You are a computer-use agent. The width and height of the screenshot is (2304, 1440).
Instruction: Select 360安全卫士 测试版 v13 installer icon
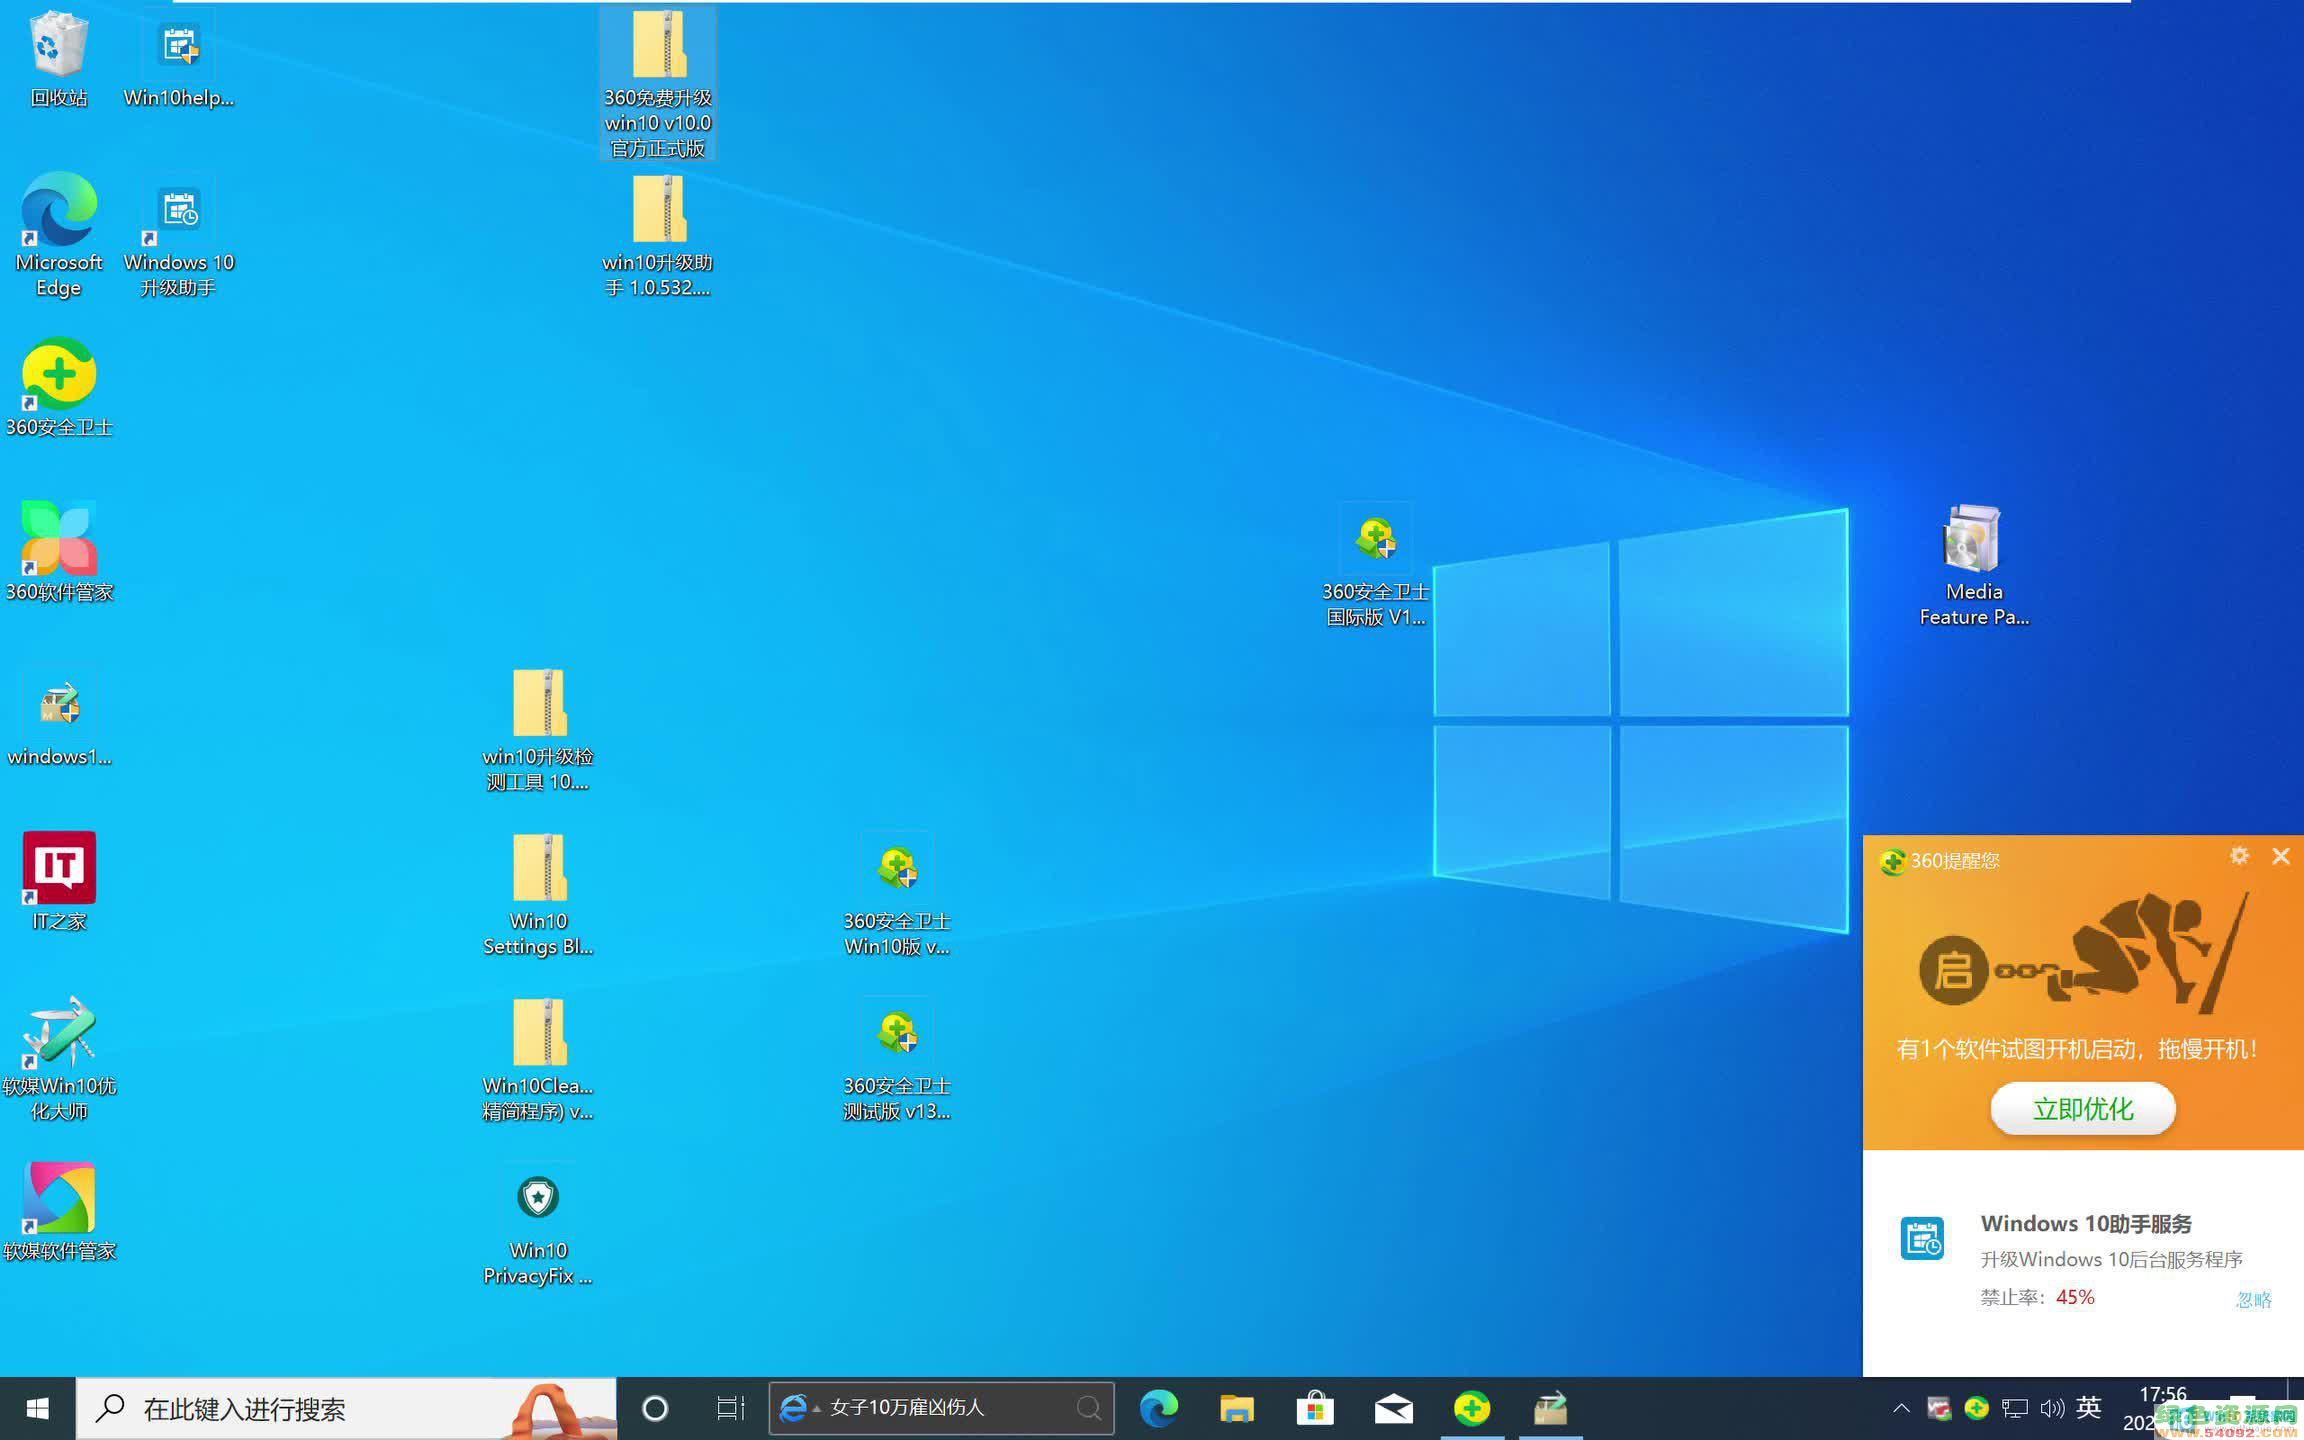(x=897, y=1059)
